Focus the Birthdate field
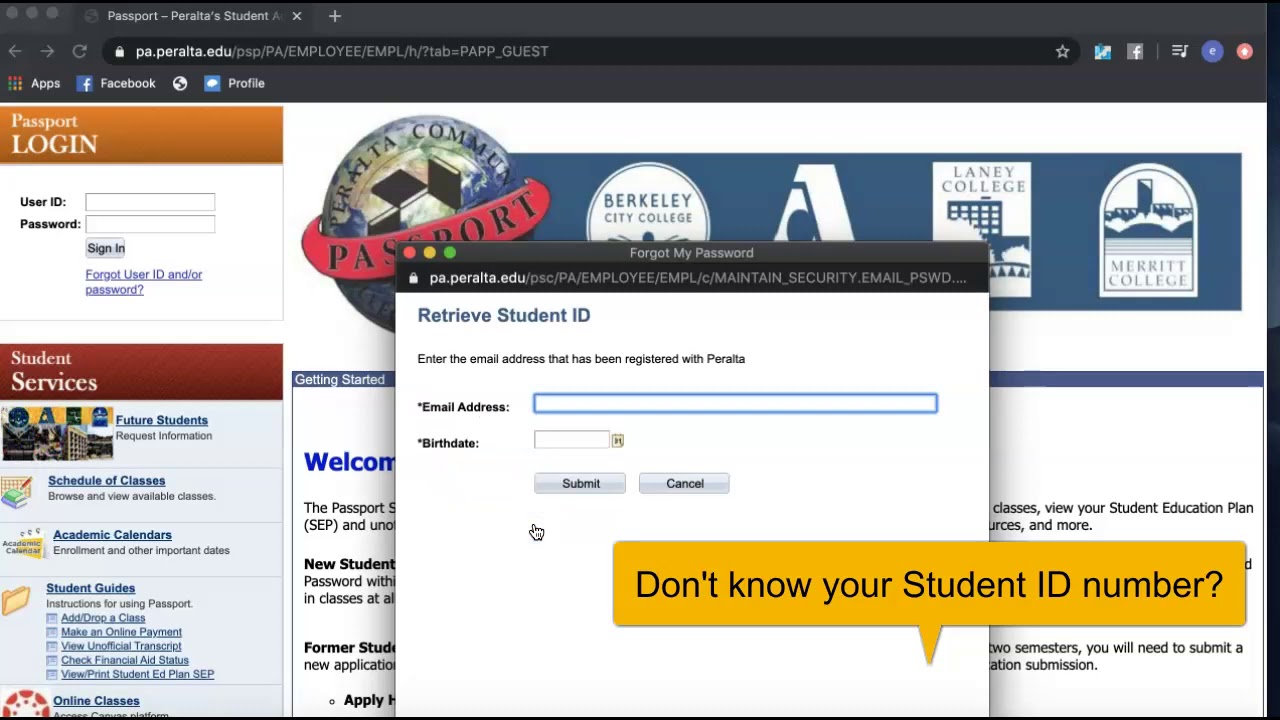The image size is (1280, 720). click(571, 440)
